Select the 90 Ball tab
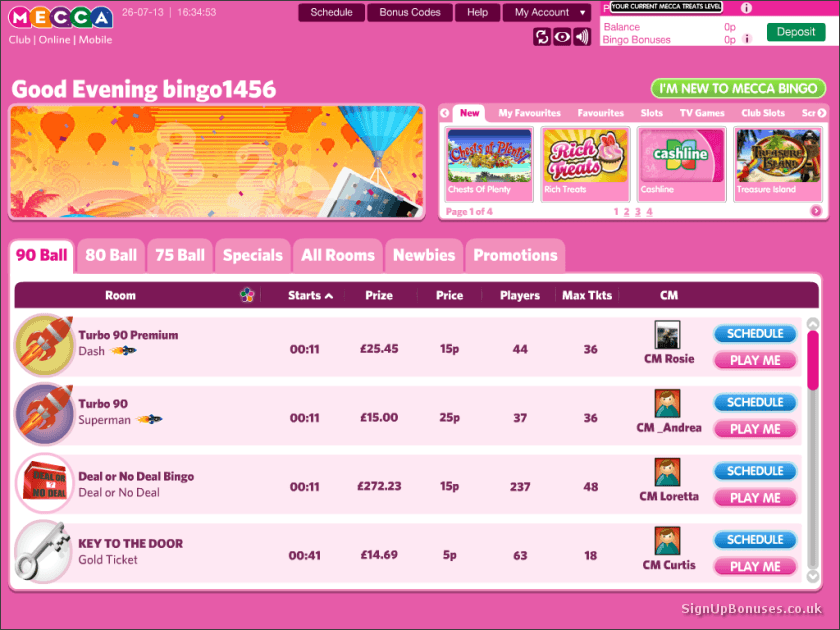The width and height of the screenshot is (840, 630). 42,256
